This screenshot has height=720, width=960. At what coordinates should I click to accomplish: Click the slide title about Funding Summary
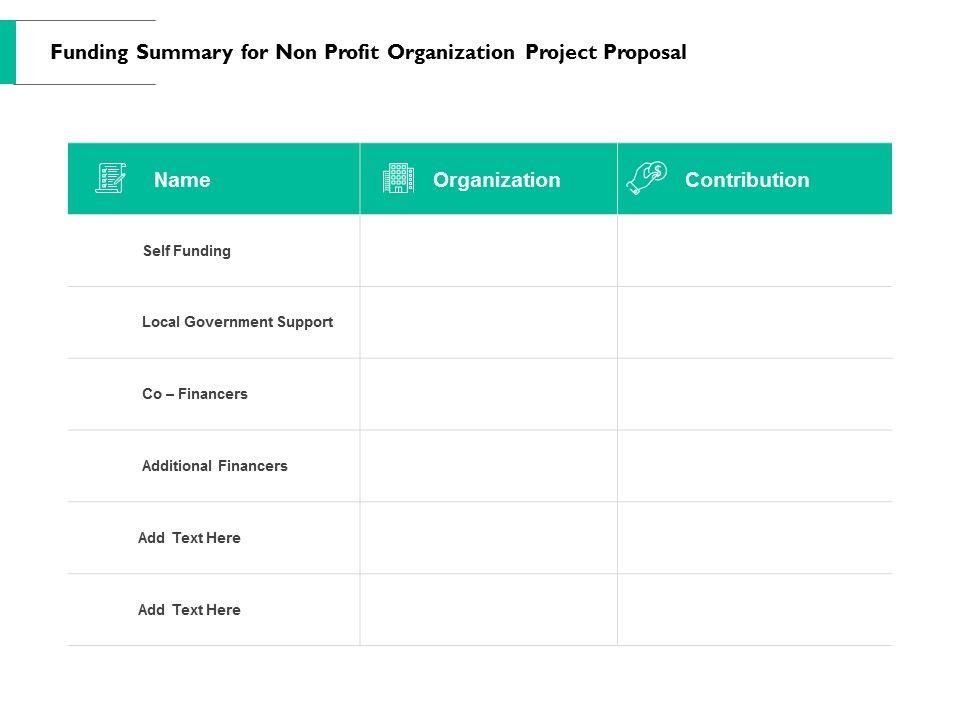click(368, 53)
